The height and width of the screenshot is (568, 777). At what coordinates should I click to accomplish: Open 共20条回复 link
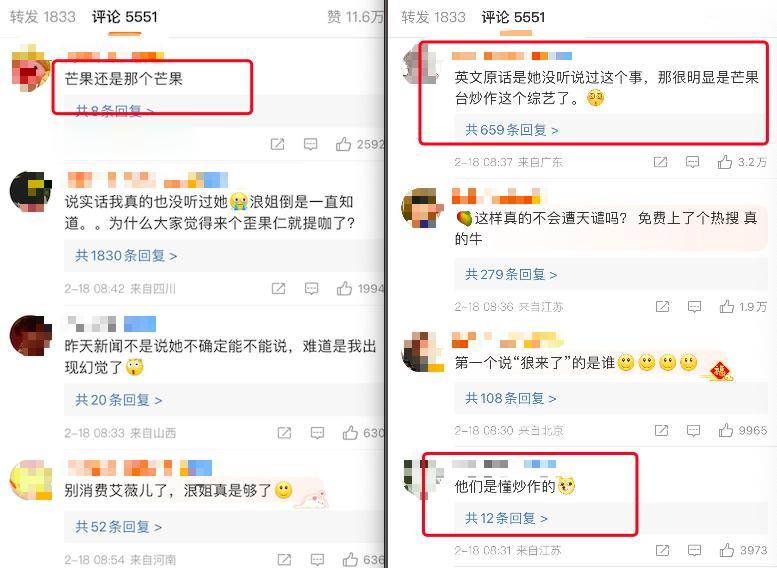click(x=118, y=399)
